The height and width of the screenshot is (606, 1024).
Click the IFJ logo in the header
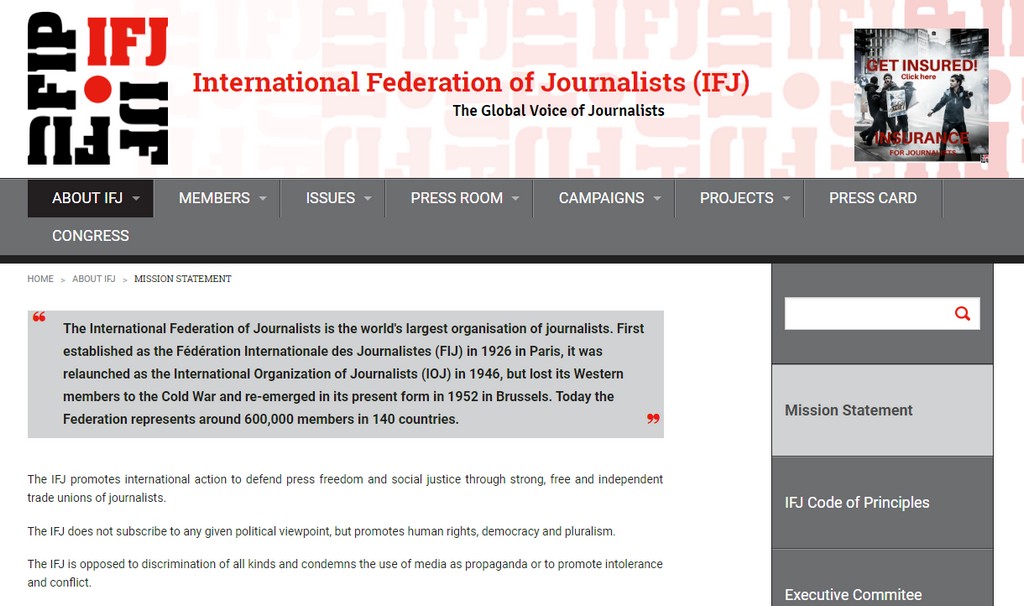[98, 88]
